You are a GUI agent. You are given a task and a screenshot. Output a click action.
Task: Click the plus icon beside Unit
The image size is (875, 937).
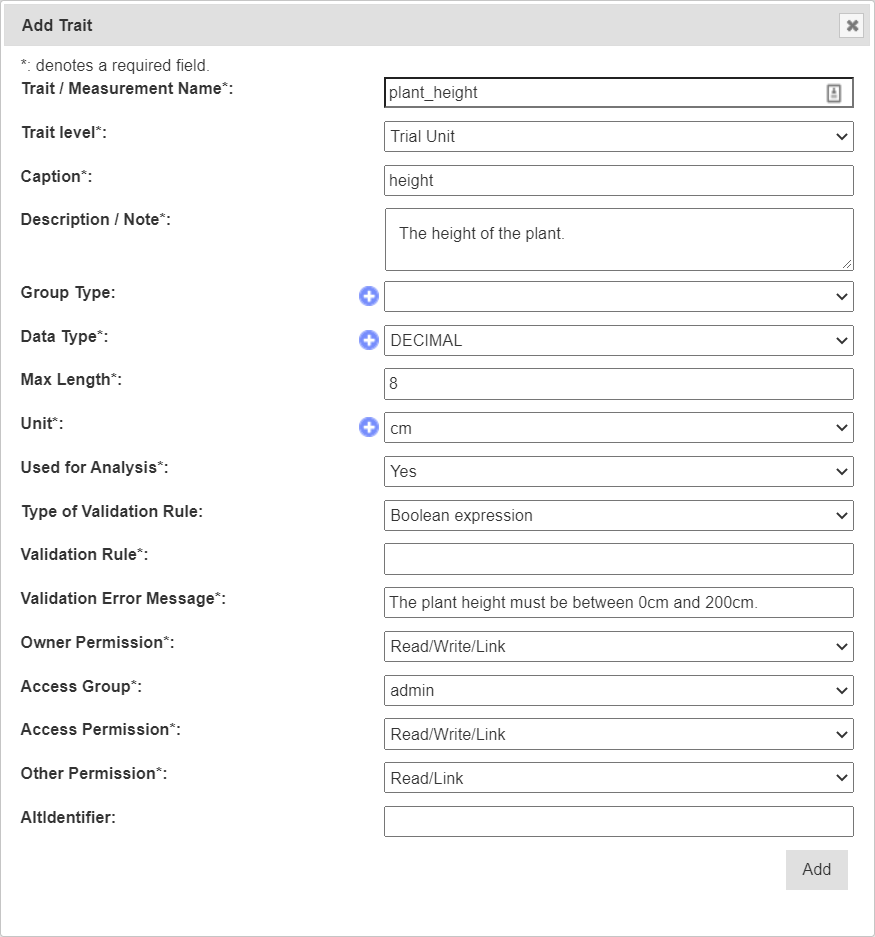pyautogui.click(x=369, y=428)
